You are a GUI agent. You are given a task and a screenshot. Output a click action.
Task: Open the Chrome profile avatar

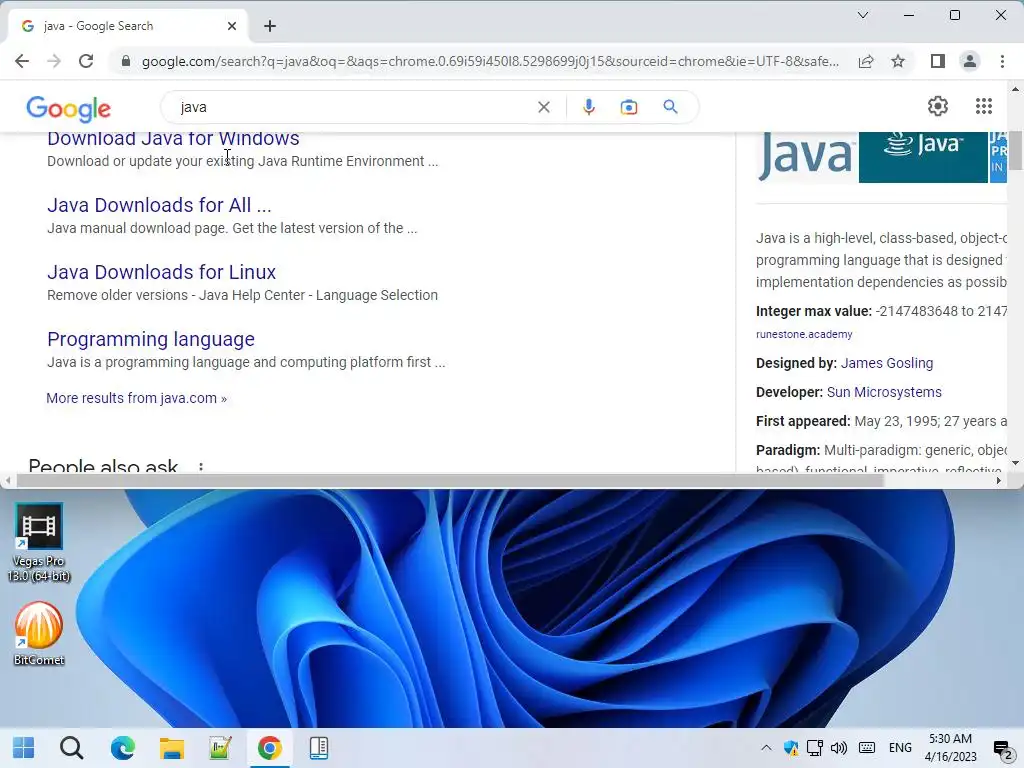[x=970, y=61]
